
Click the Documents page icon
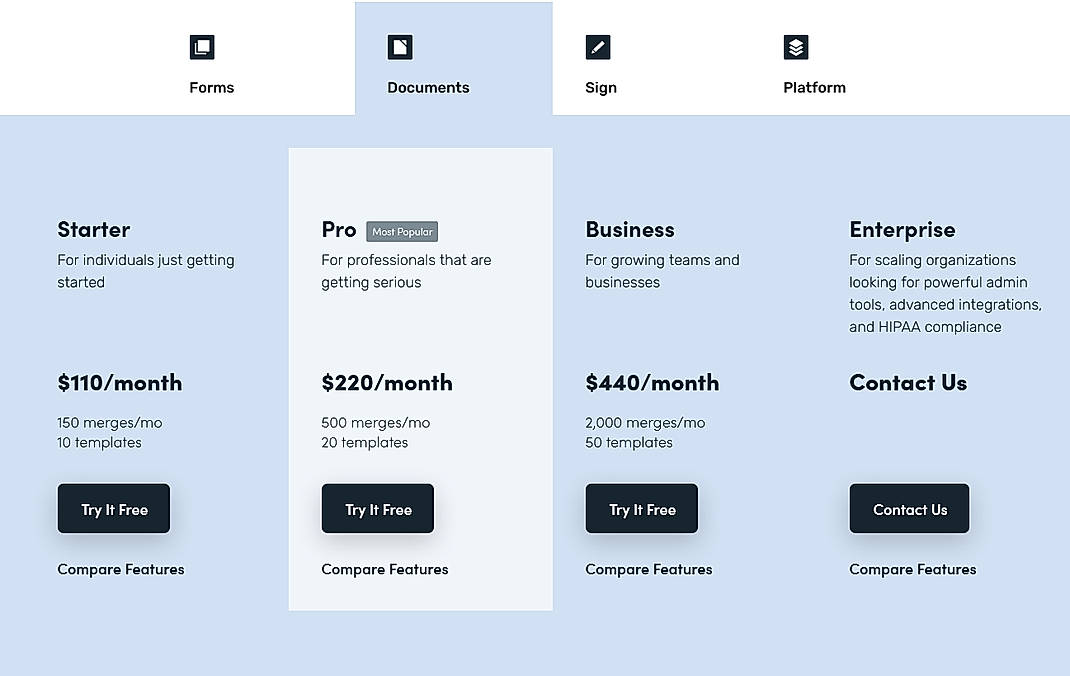(x=399, y=46)
